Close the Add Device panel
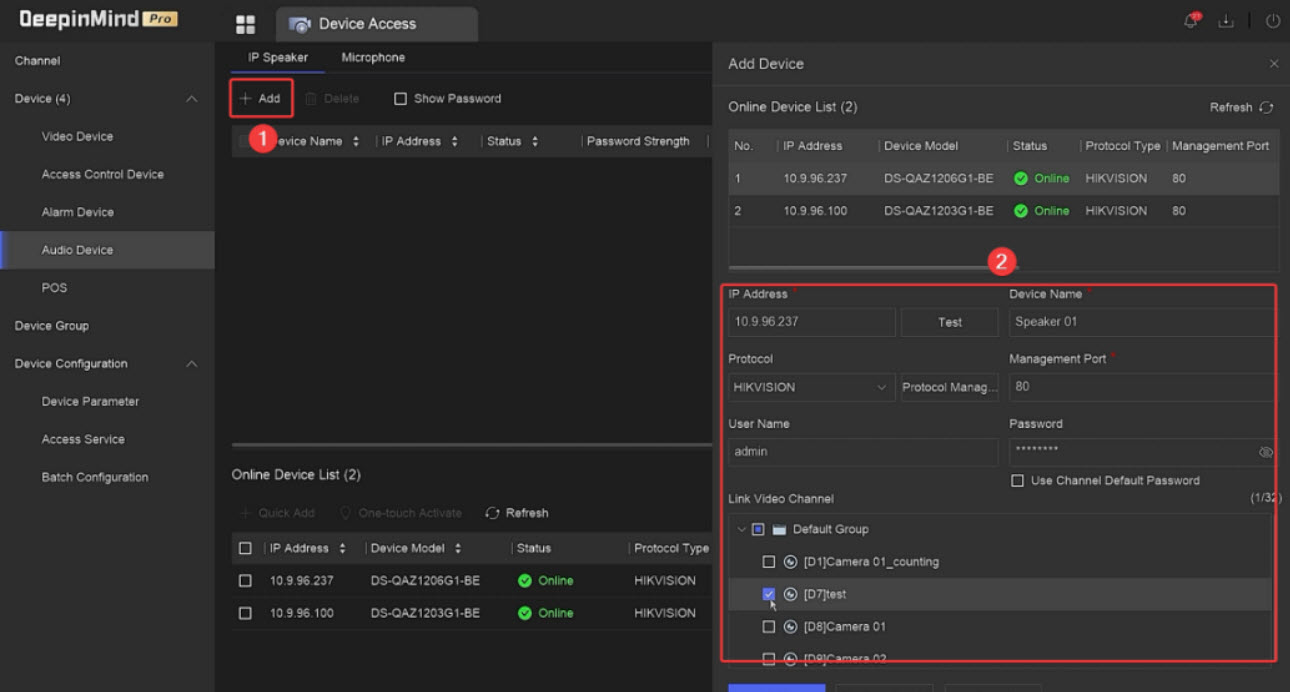Viewport: 1290px width, 692px height. tap(1273, 64)
